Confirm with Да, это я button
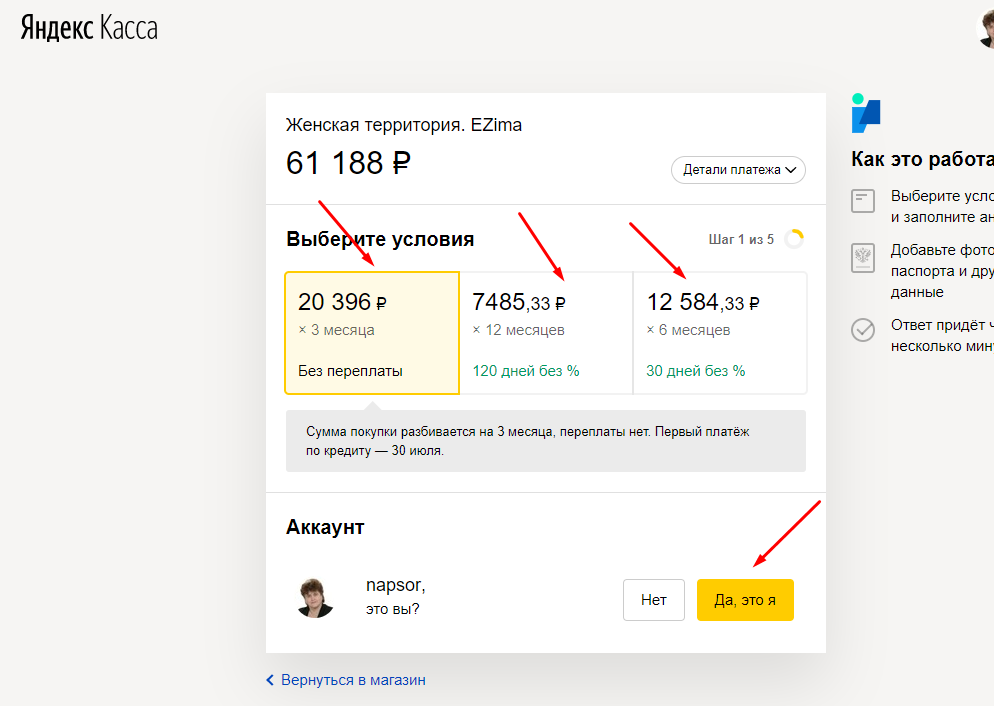This screenshot has width=994, height=706. 745,600
